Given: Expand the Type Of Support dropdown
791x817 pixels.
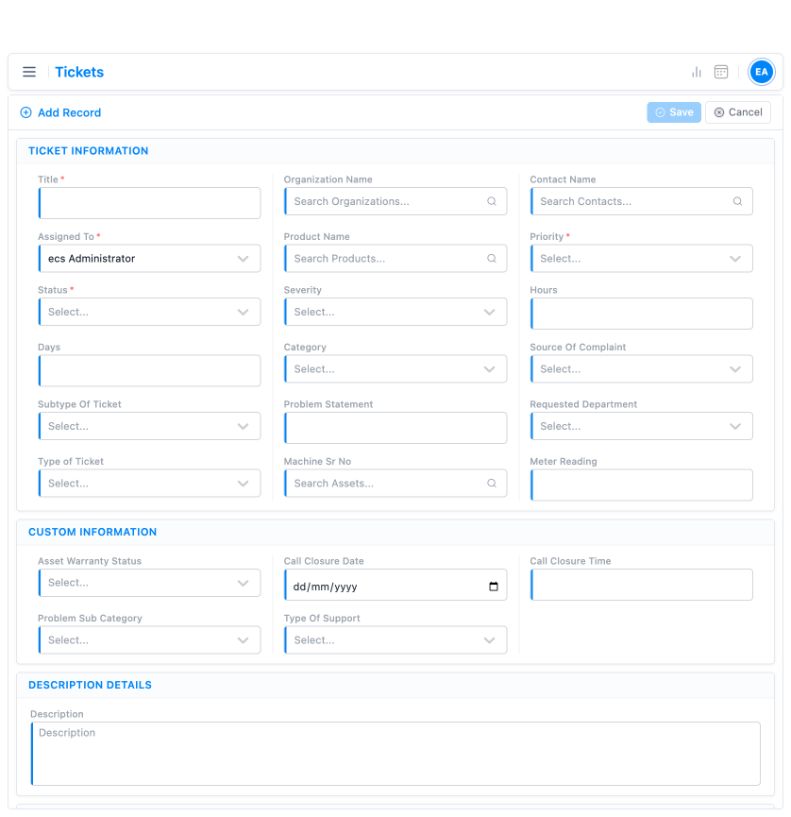Looking at the screenshot, I should tap(396, 640).
